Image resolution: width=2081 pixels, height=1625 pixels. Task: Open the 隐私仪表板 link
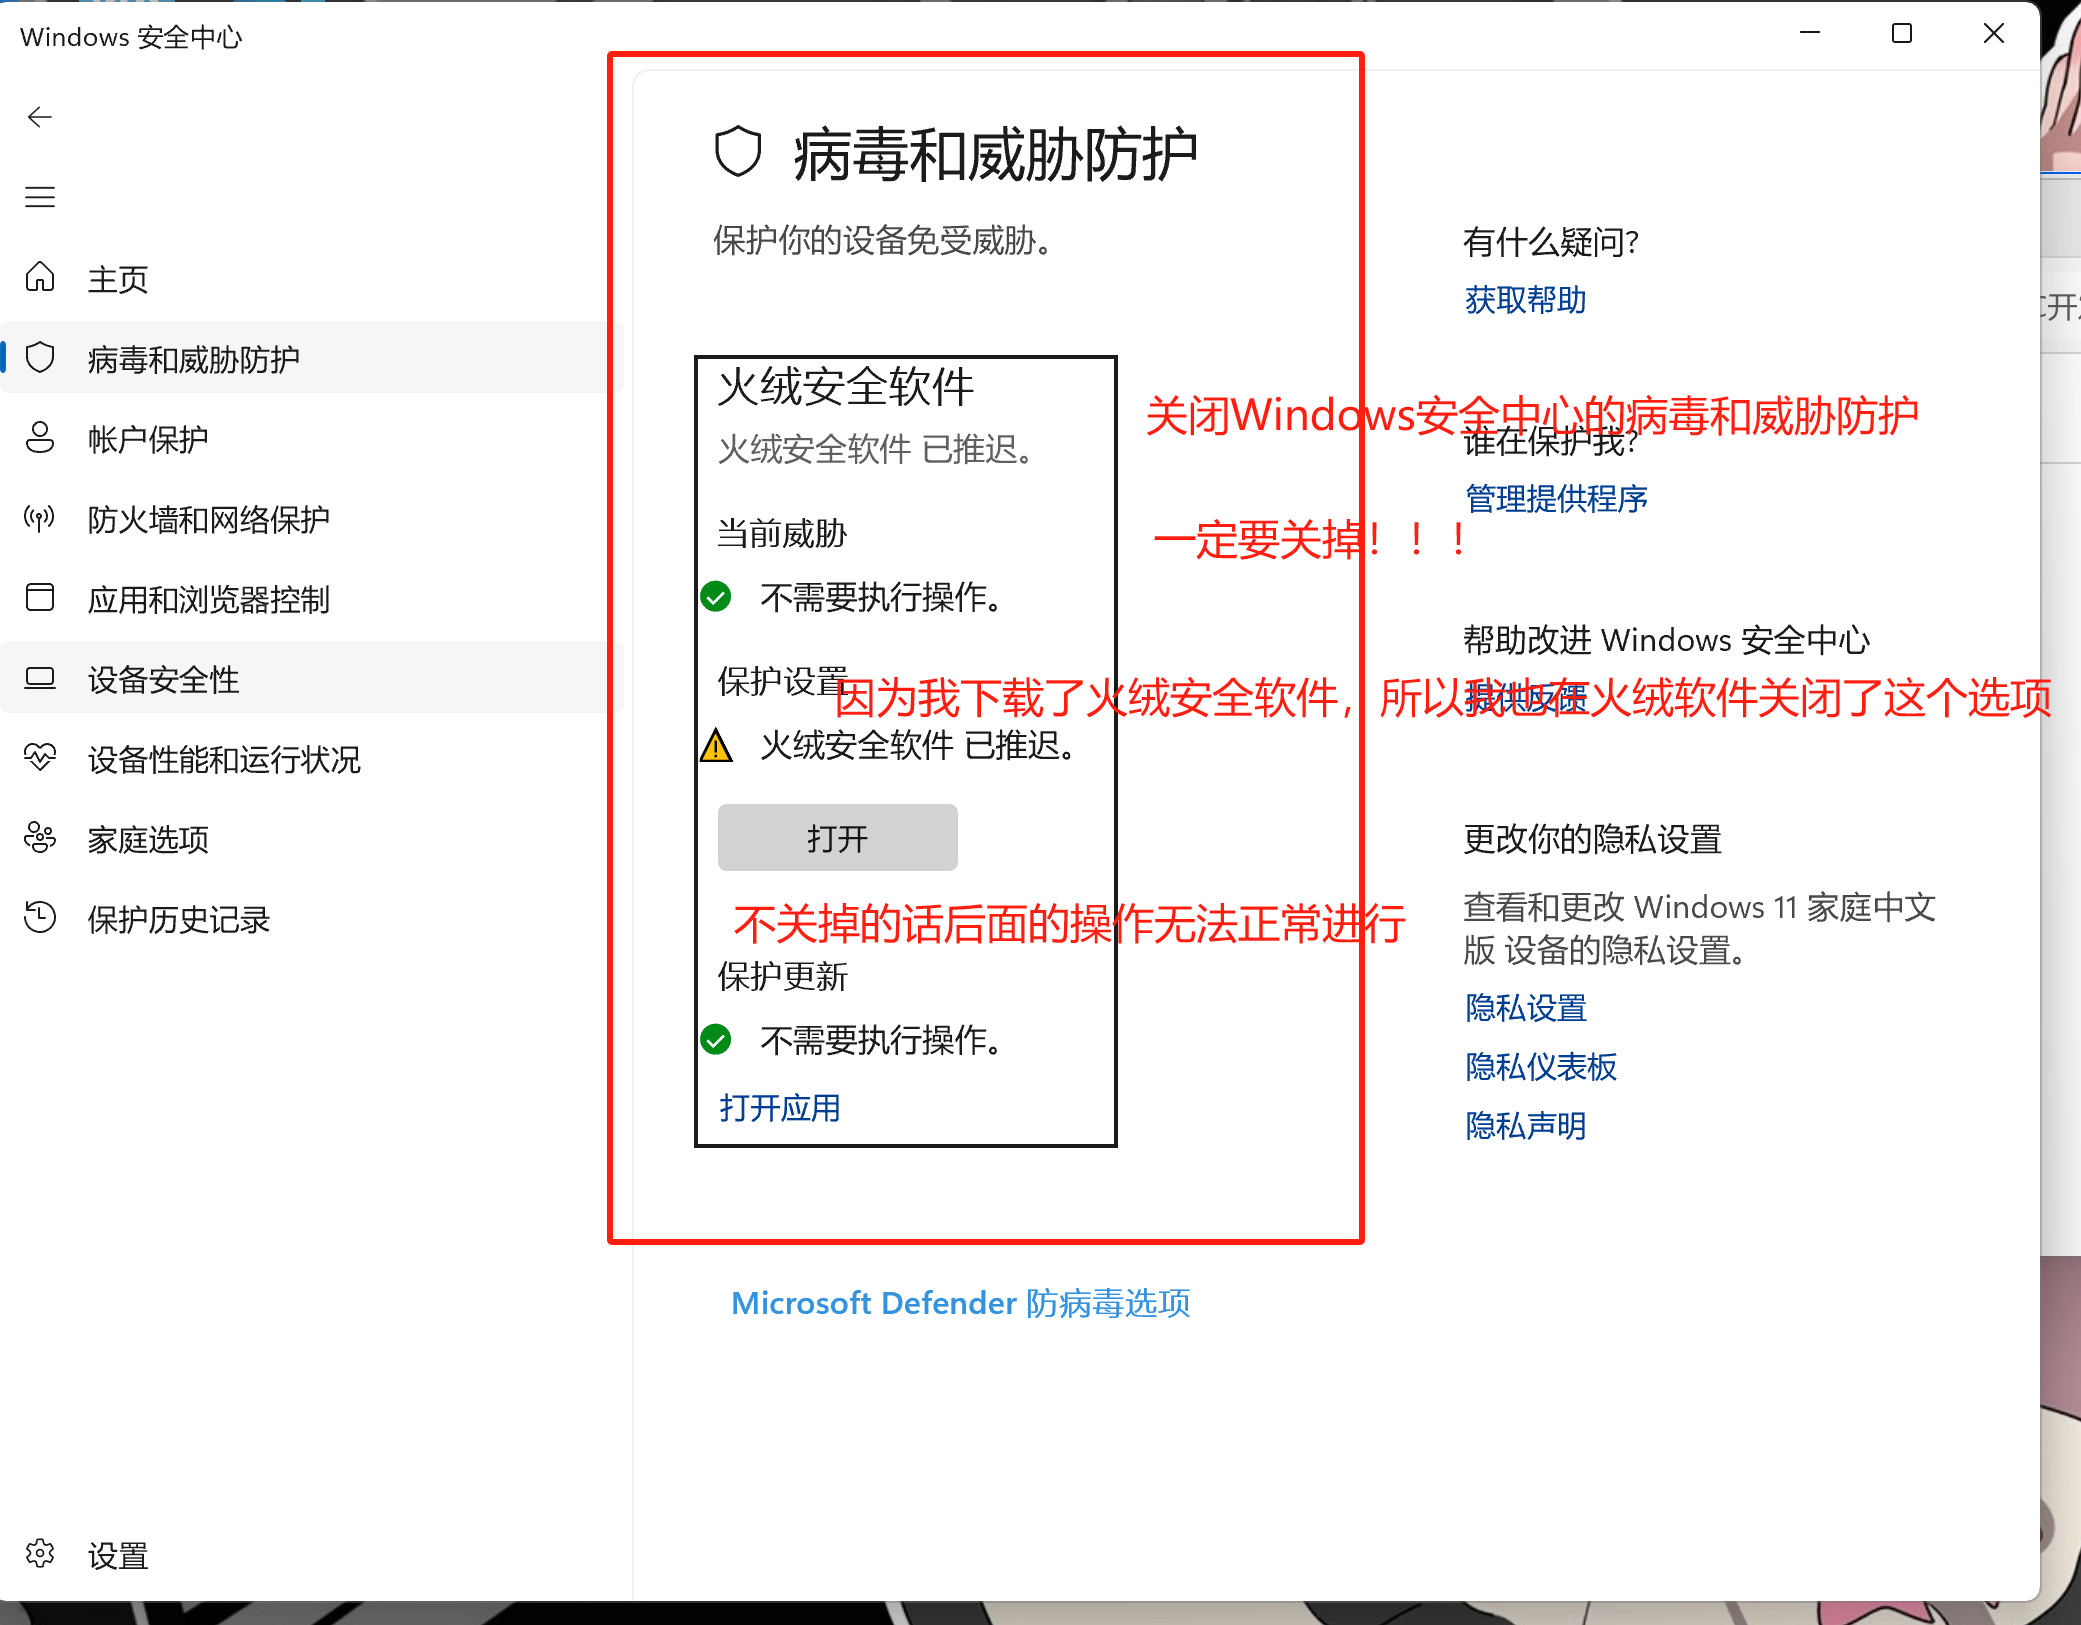tap(1541, 1067)
